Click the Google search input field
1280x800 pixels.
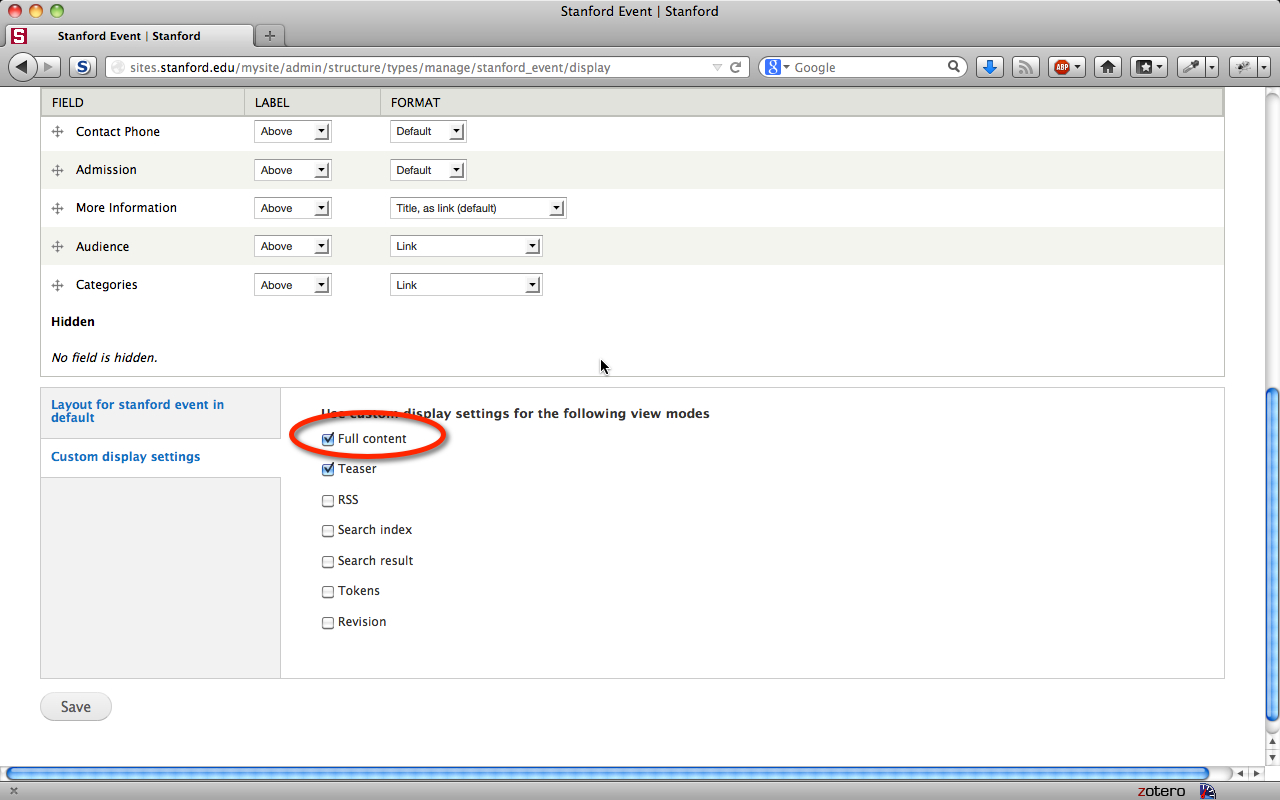[x=868, y=67]
